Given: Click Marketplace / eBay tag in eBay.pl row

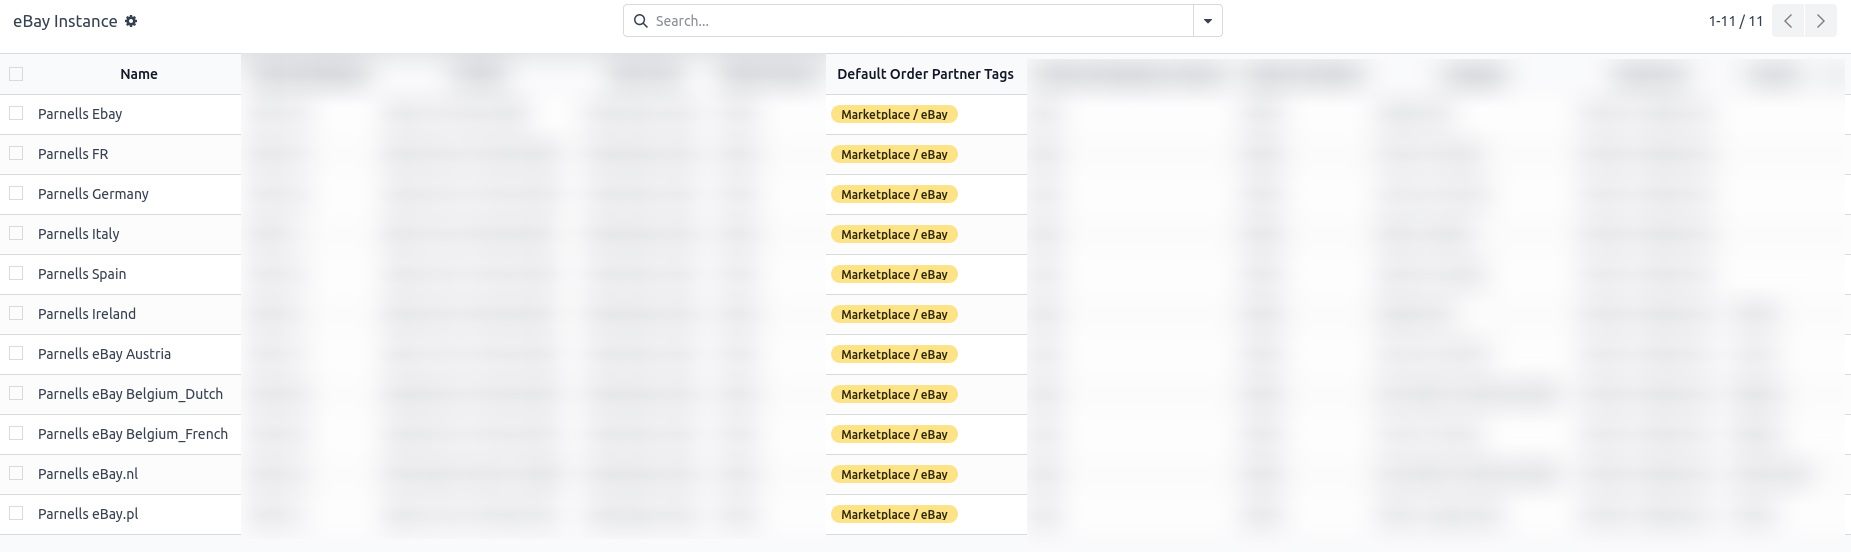Looking at the screenshot, I should [x=894, y=514].
